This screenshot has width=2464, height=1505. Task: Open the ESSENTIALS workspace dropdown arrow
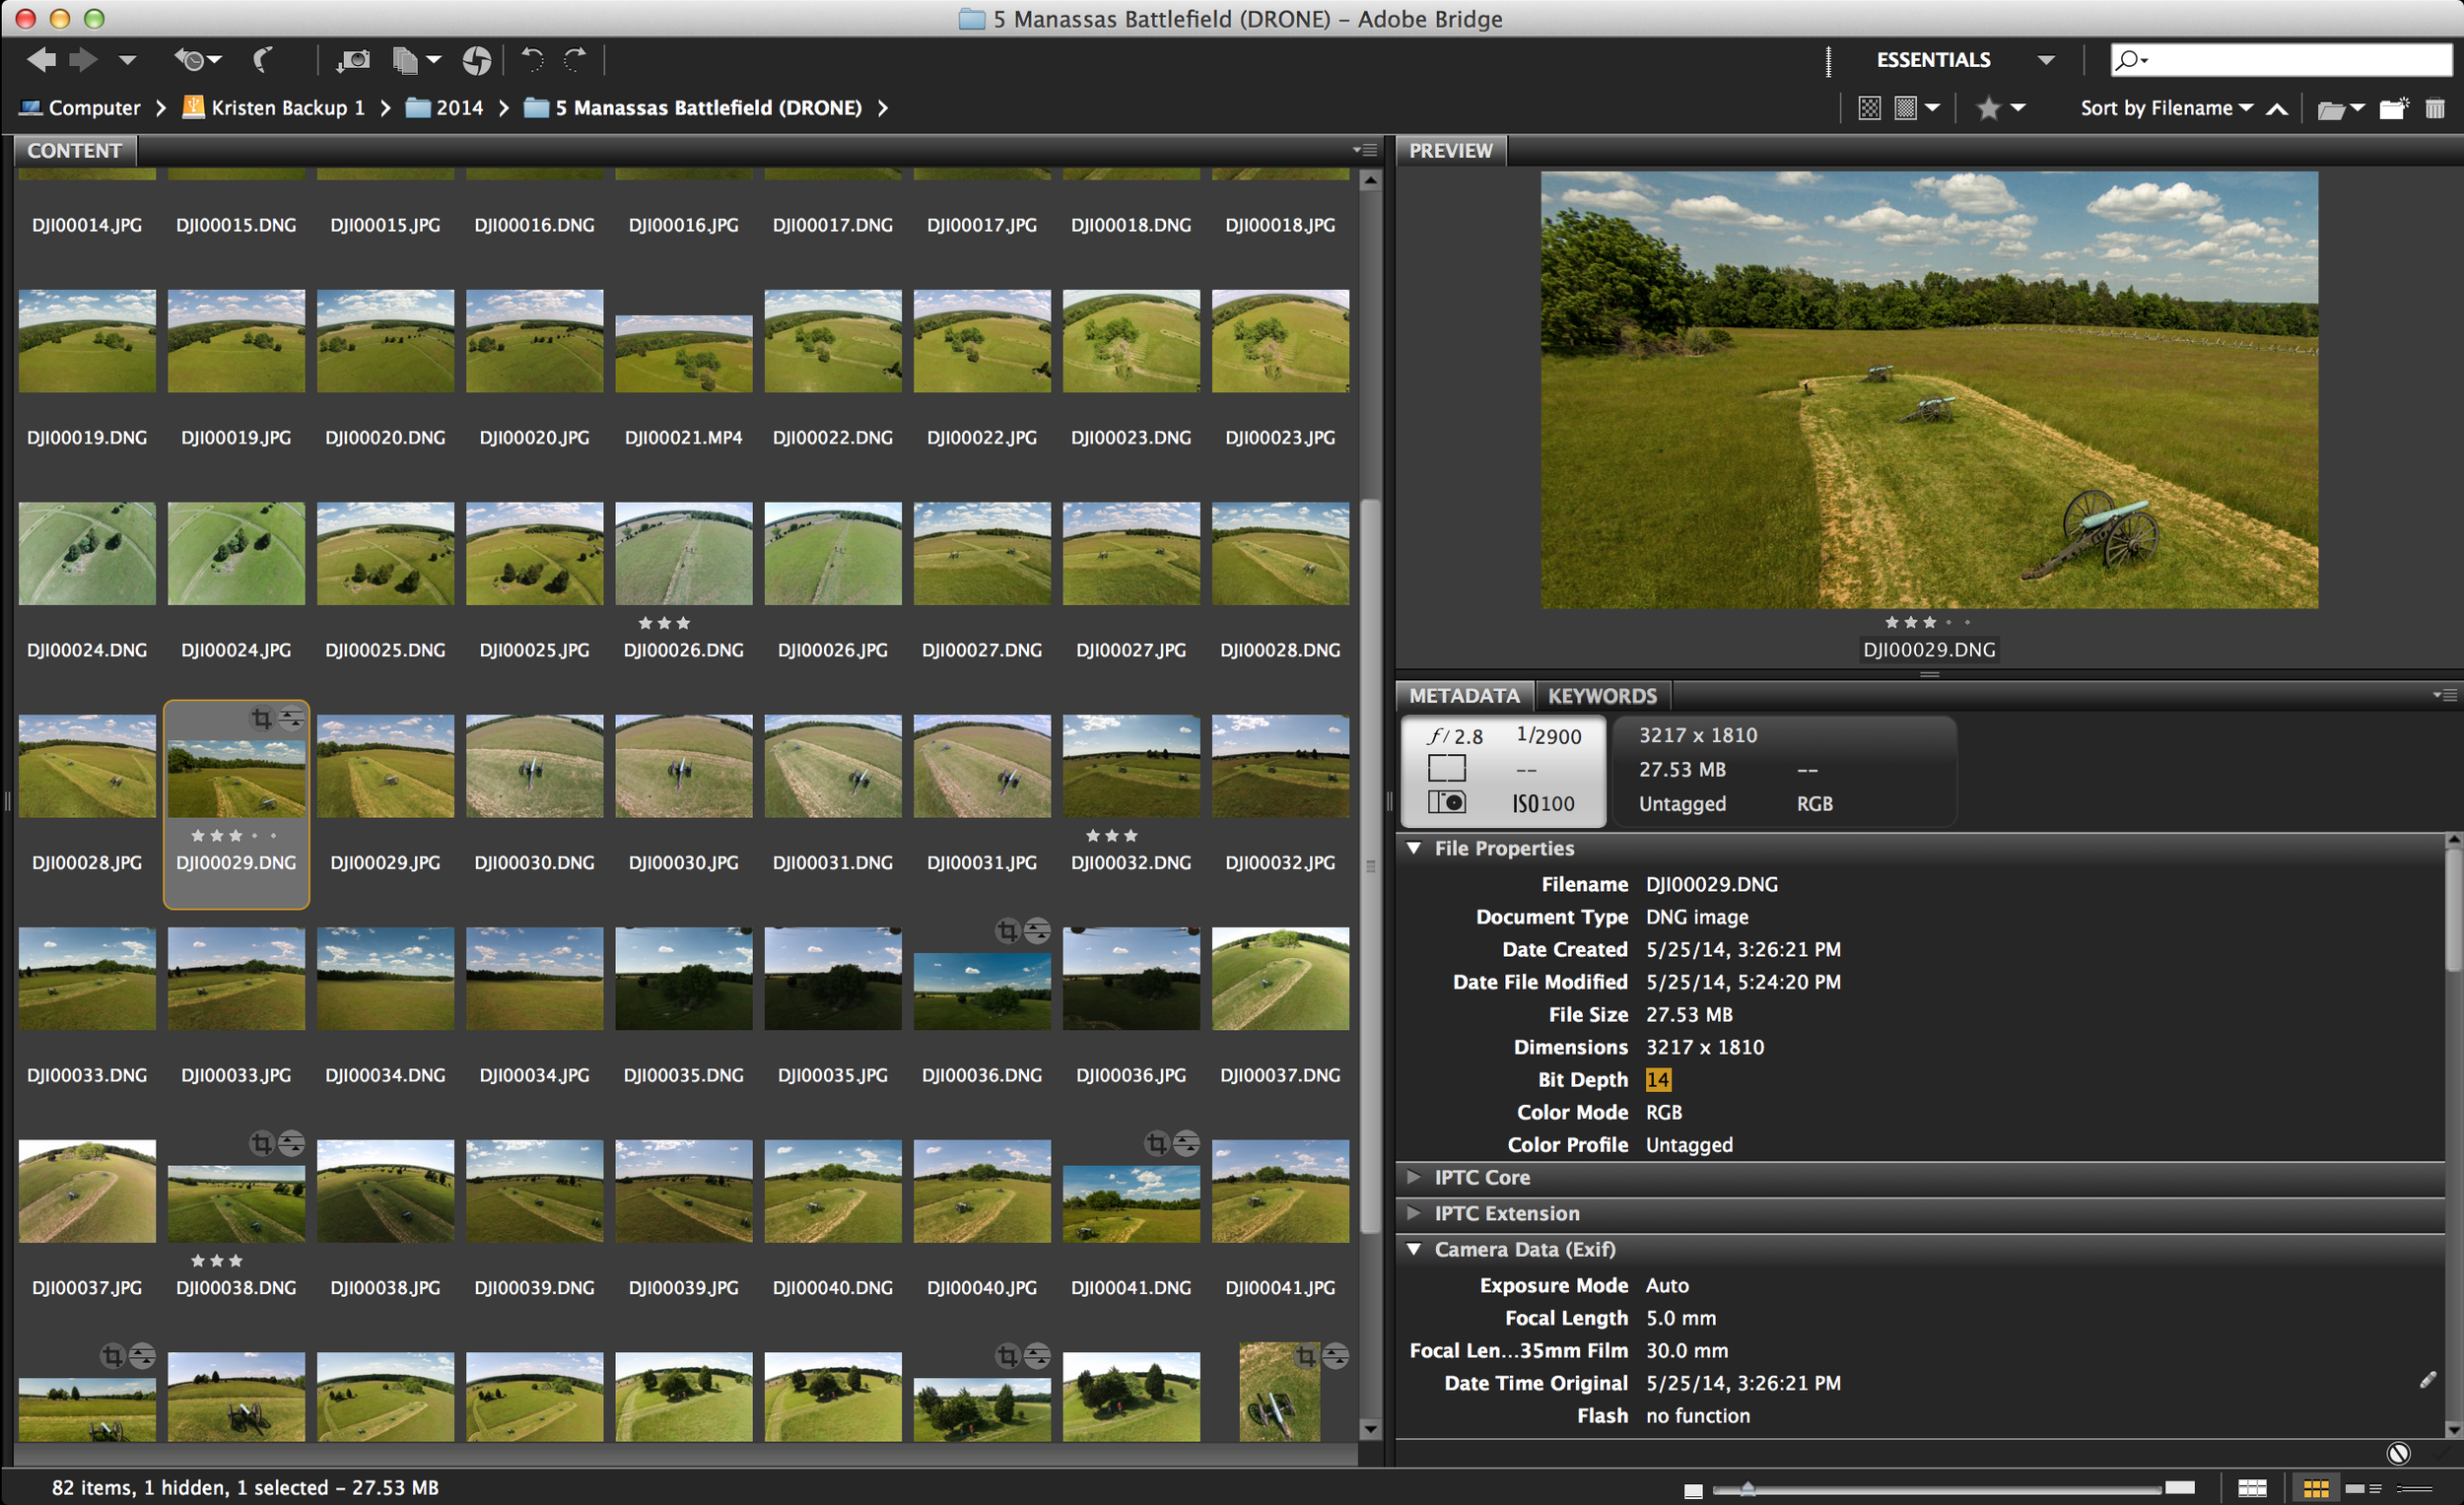2047,60
